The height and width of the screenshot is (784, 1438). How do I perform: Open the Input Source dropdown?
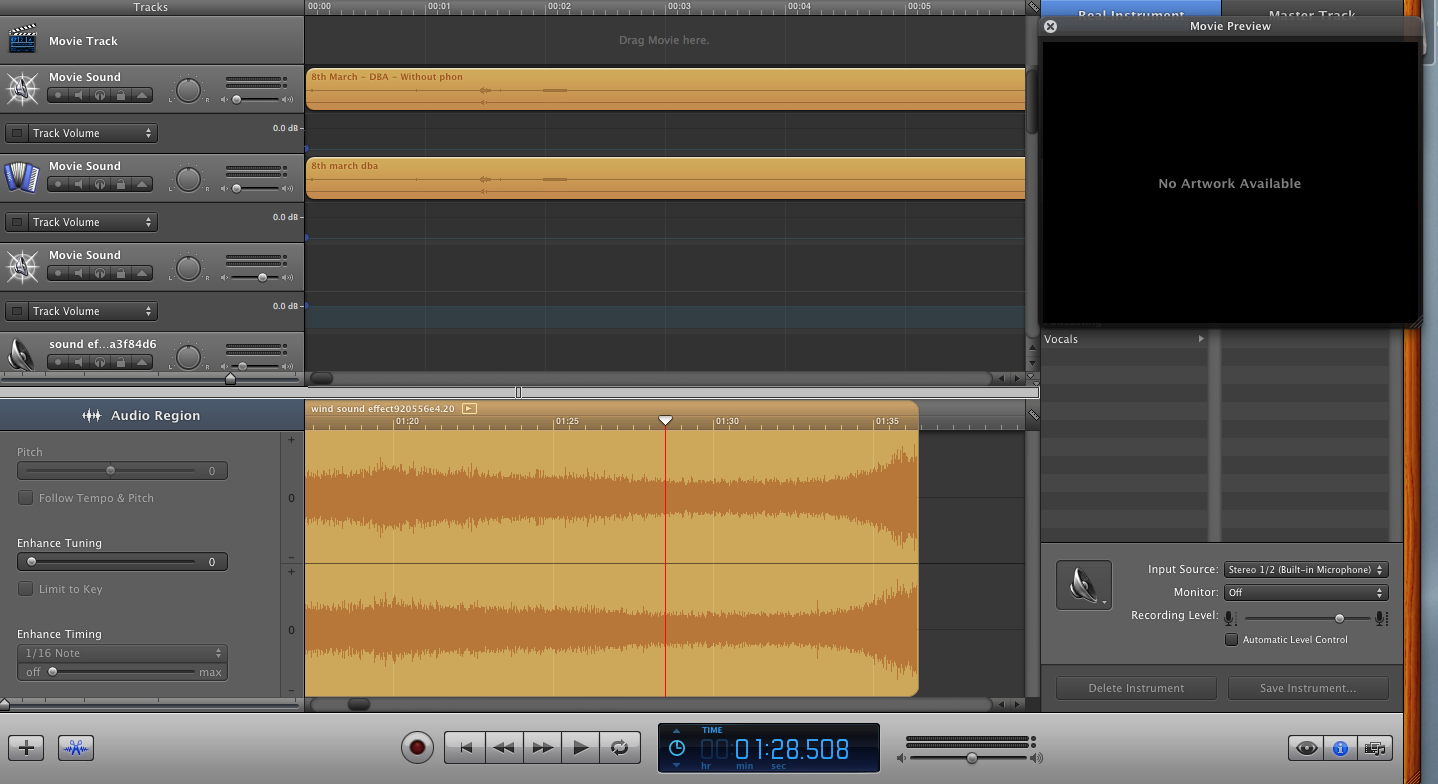click(x=1306, y=570)
